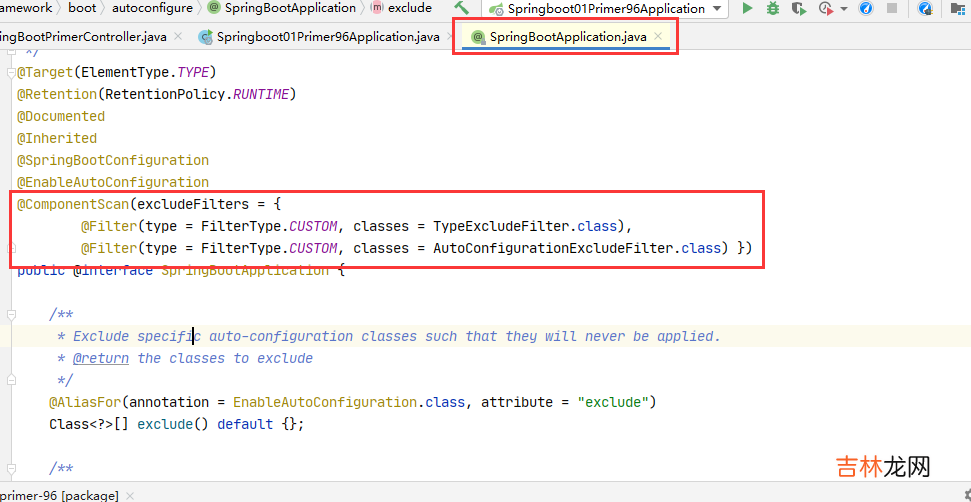971x502 pixels.
Task: Click the Build project hammer icon
Action: (x=461, y=8)
